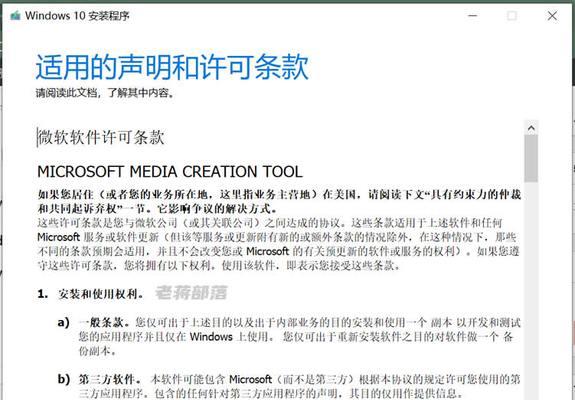The width and height of the screenshot is (575, 400).
Task: Click the 老蒋部落 watermark
Action: (191, 293)
